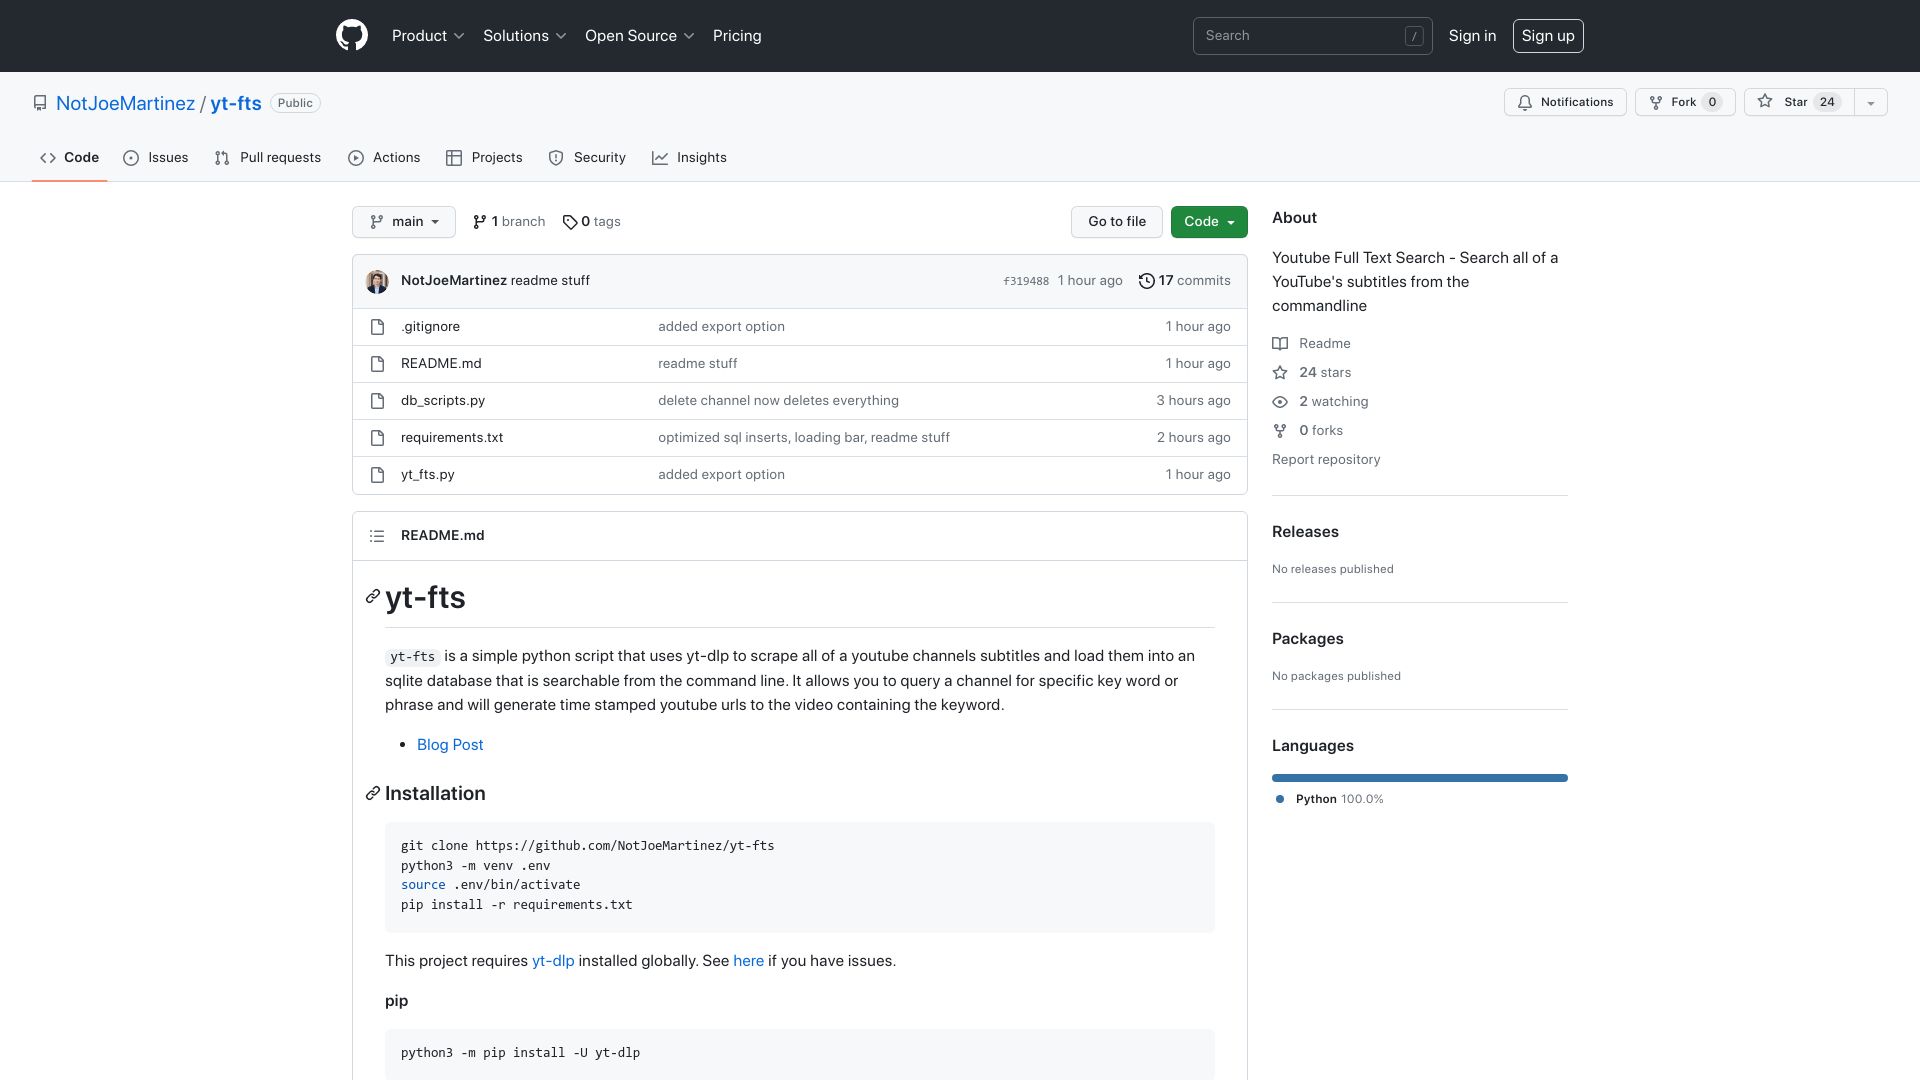The height and width of the screenshot is (1080, 1920).
Task: Focus the GitHub Search field
Action: pos(1312,36)
